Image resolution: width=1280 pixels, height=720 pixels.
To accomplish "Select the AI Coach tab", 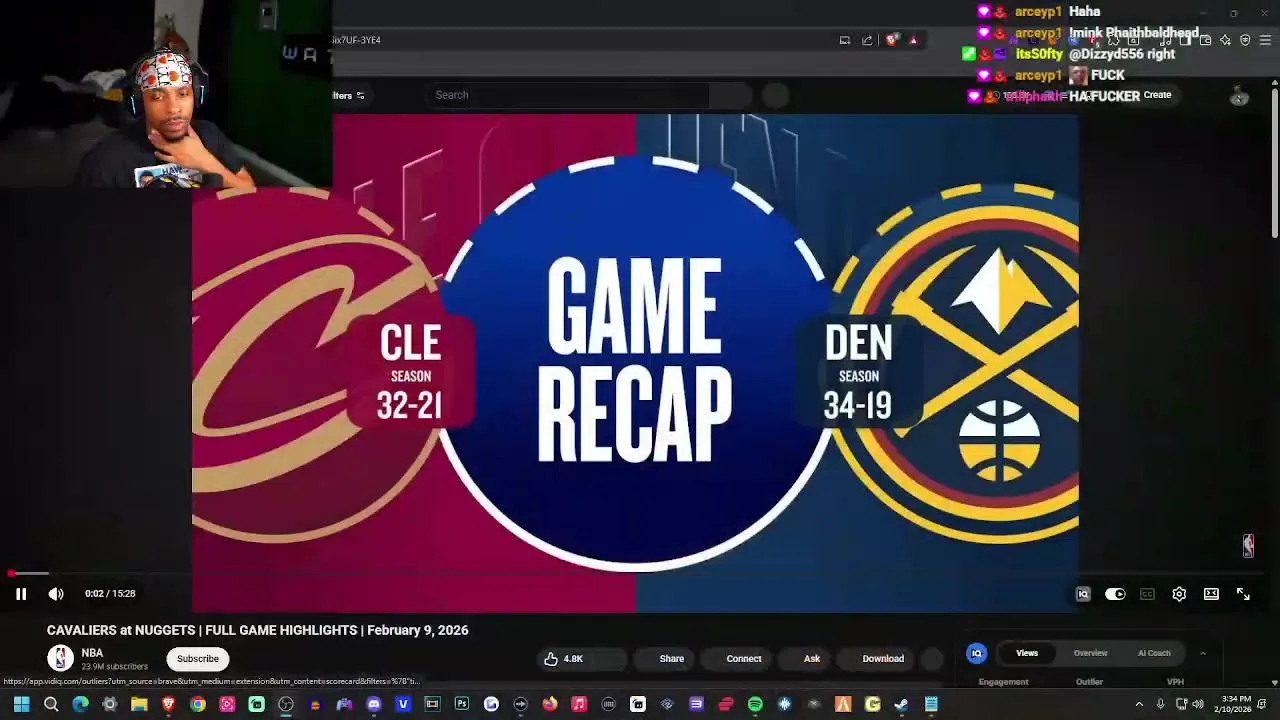I will click(x=1154, y=653).
